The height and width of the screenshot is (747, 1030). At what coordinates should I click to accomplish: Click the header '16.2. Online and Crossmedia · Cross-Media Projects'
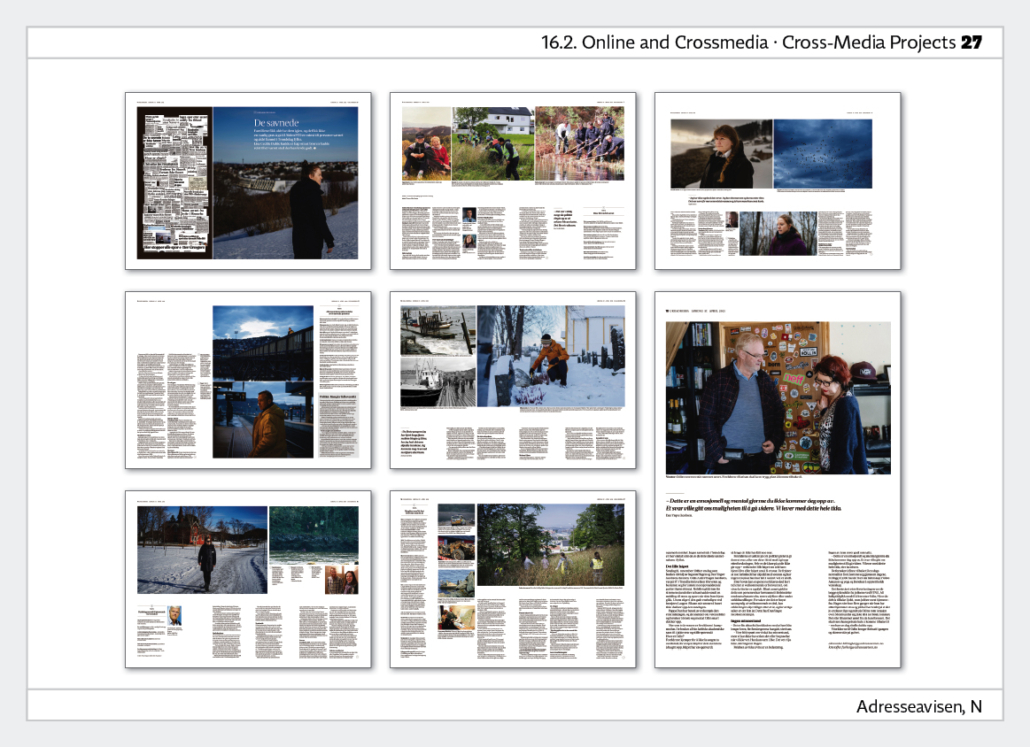[x=748, y=43]
